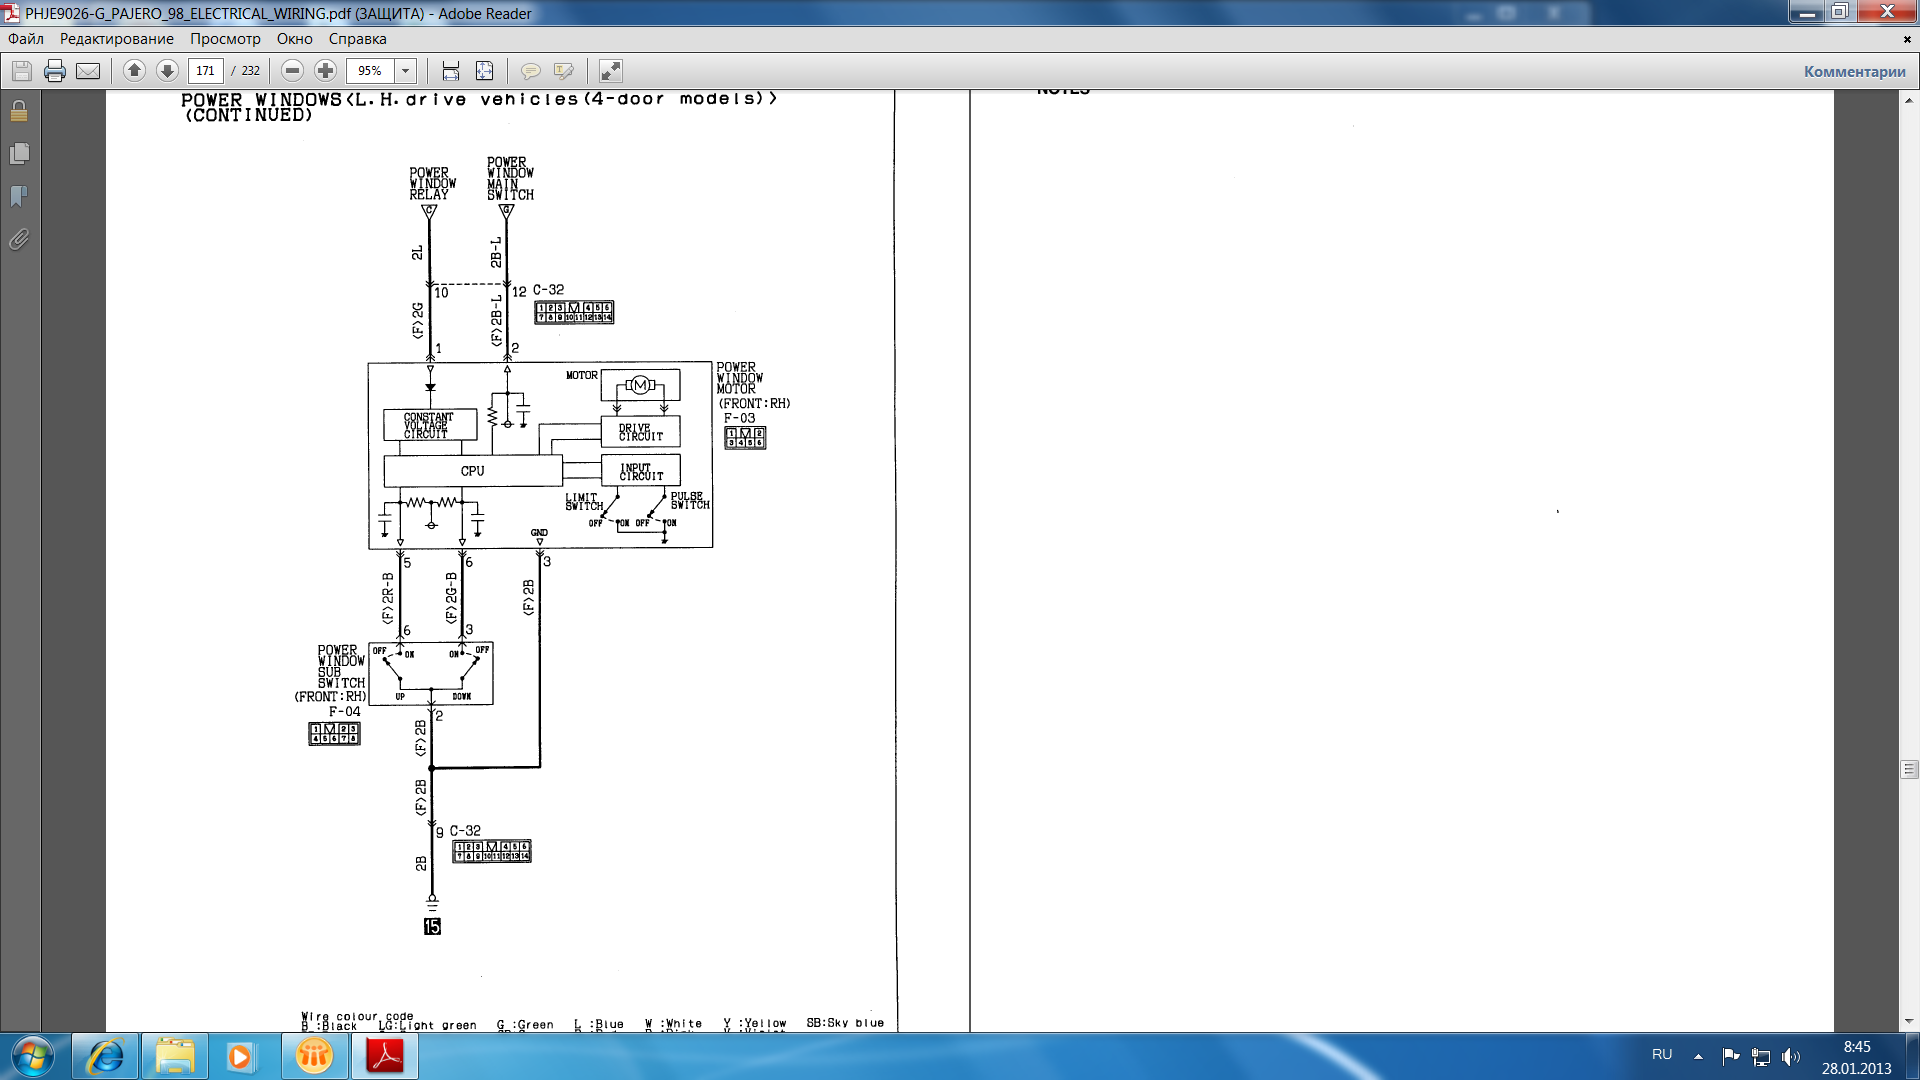The height and width of the screenshot is (1080, 1920).
Task: Zoom out with the minus button
Action: pos(292,71)
